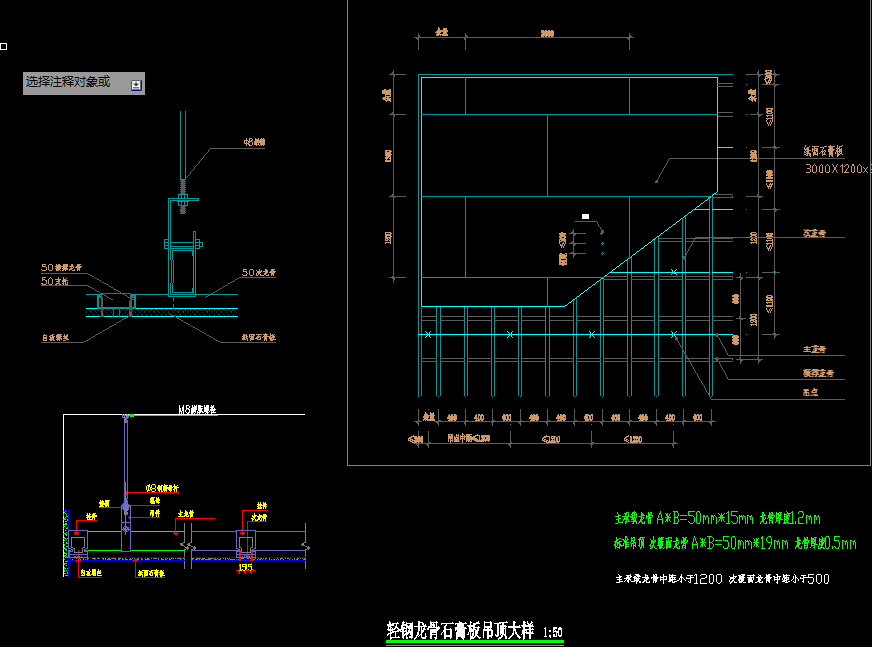The image size is (872, 647).
Task: Click the small white pickbox square at top-left
Action: point(4,46)
